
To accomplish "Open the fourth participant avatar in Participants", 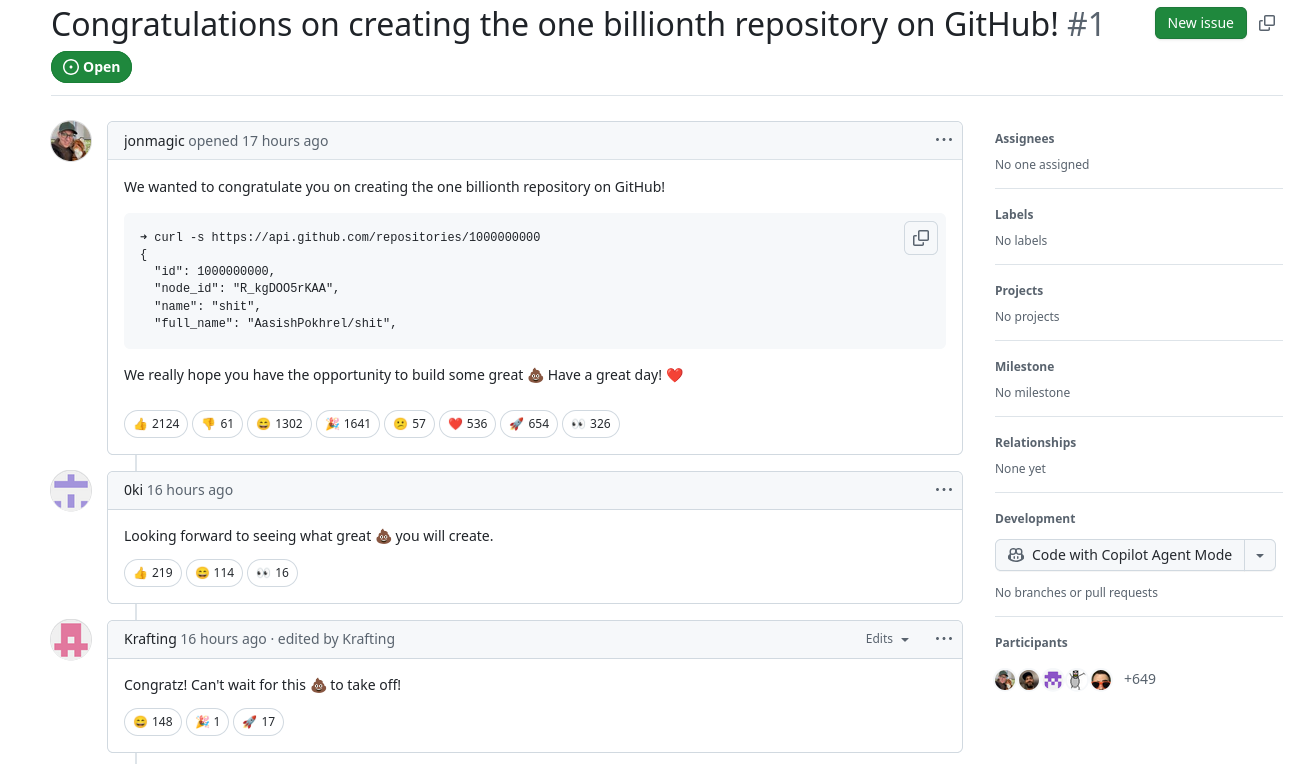I will 1077,680.
